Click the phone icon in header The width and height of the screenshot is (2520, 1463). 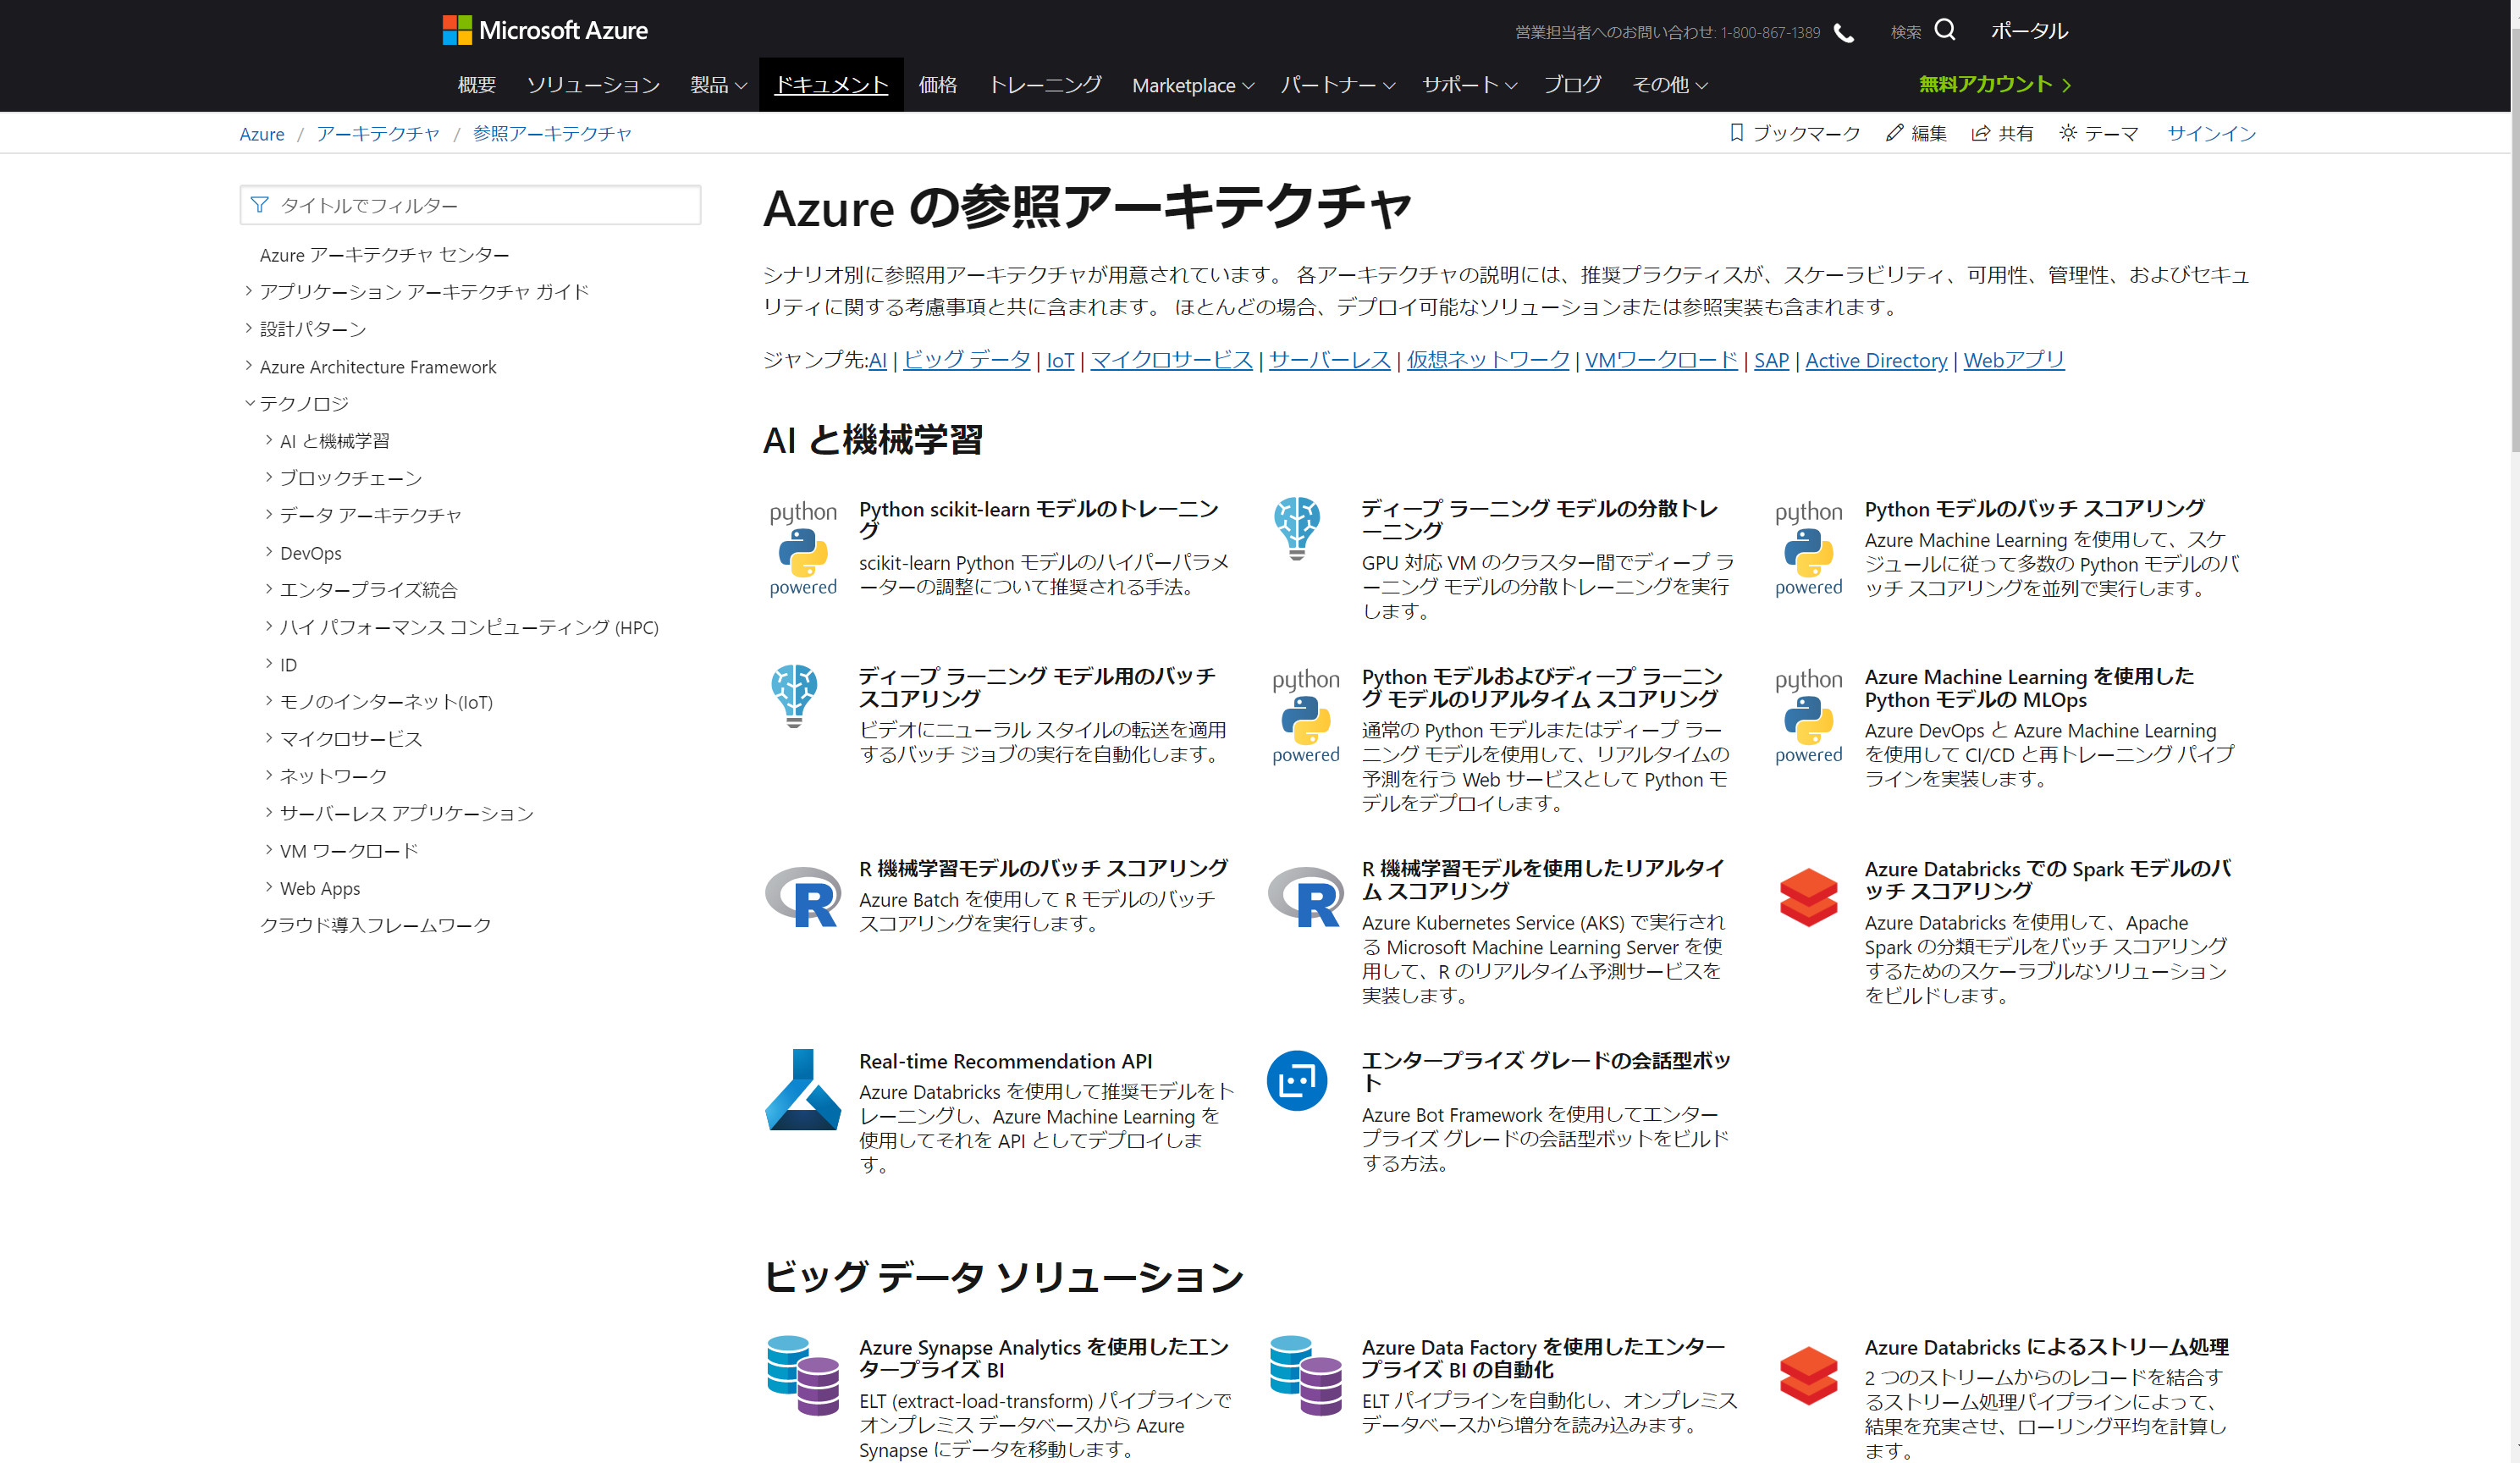coord(1844,33)
